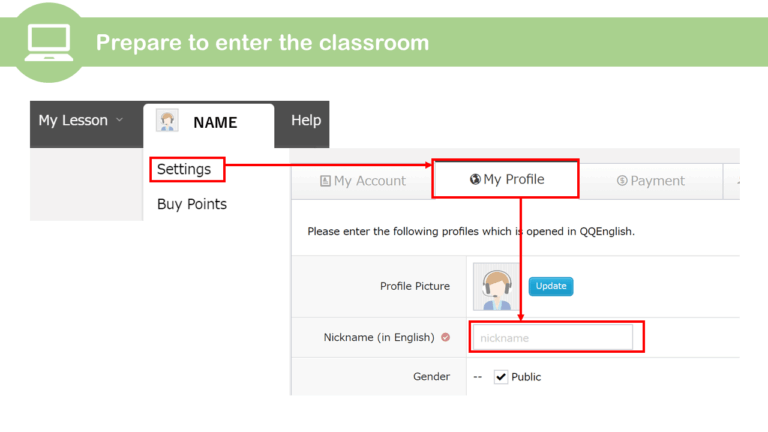Click the "Prepare to enter the classroom" heading
The width and height of the screenshot is (768, 432).
pos(262,43)
